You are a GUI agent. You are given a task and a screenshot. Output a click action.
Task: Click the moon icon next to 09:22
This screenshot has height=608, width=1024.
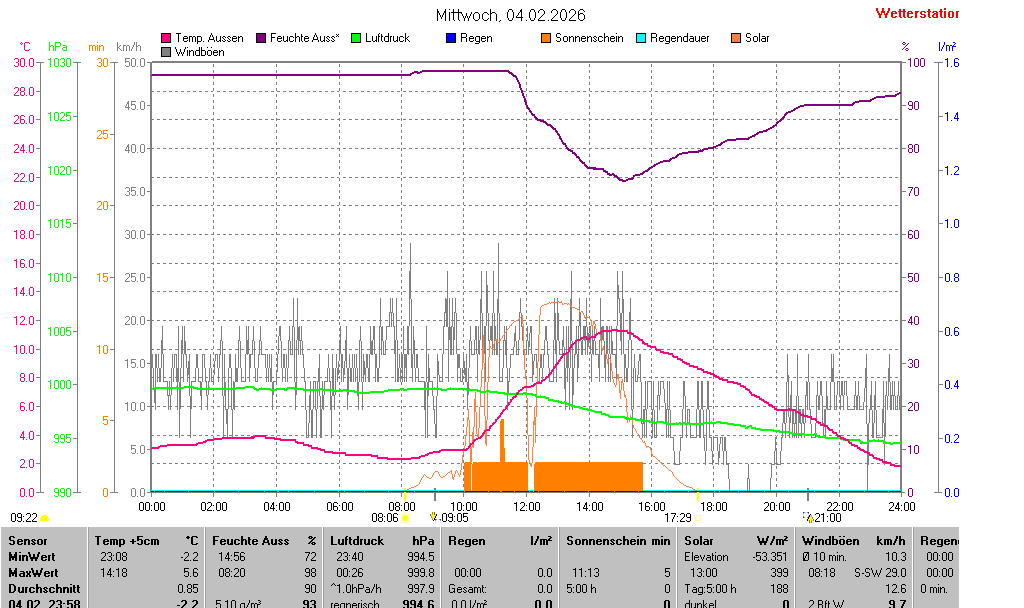click(45, 518)
